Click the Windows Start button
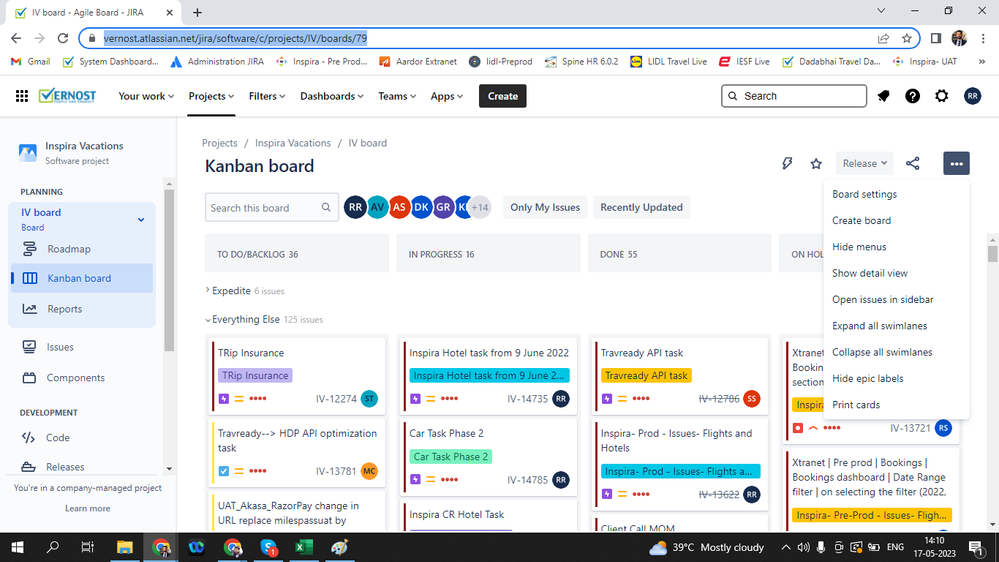 [x=17, y=547]
